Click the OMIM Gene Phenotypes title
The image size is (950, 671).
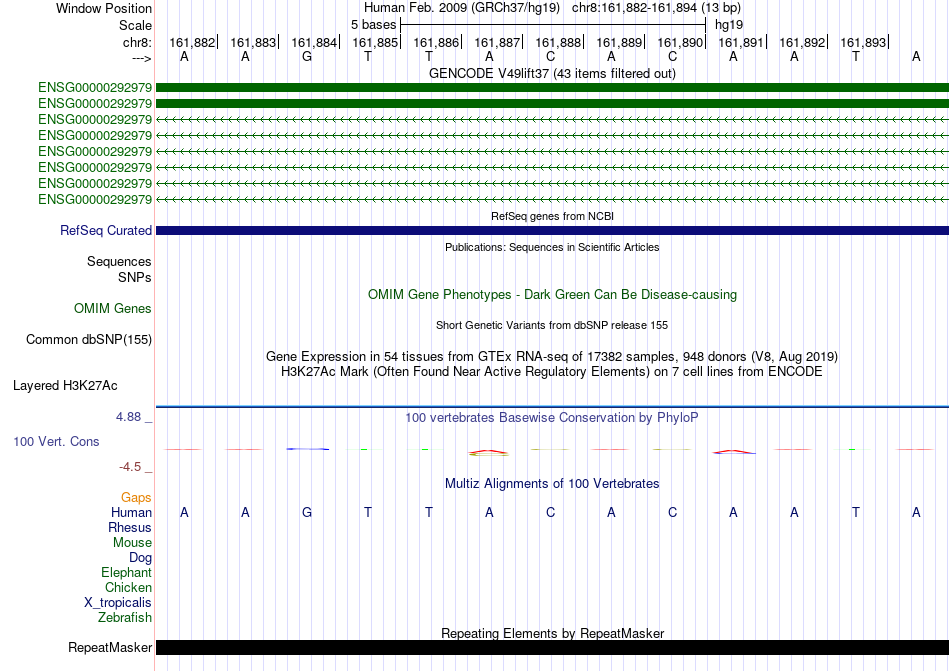tap(552, 294)
